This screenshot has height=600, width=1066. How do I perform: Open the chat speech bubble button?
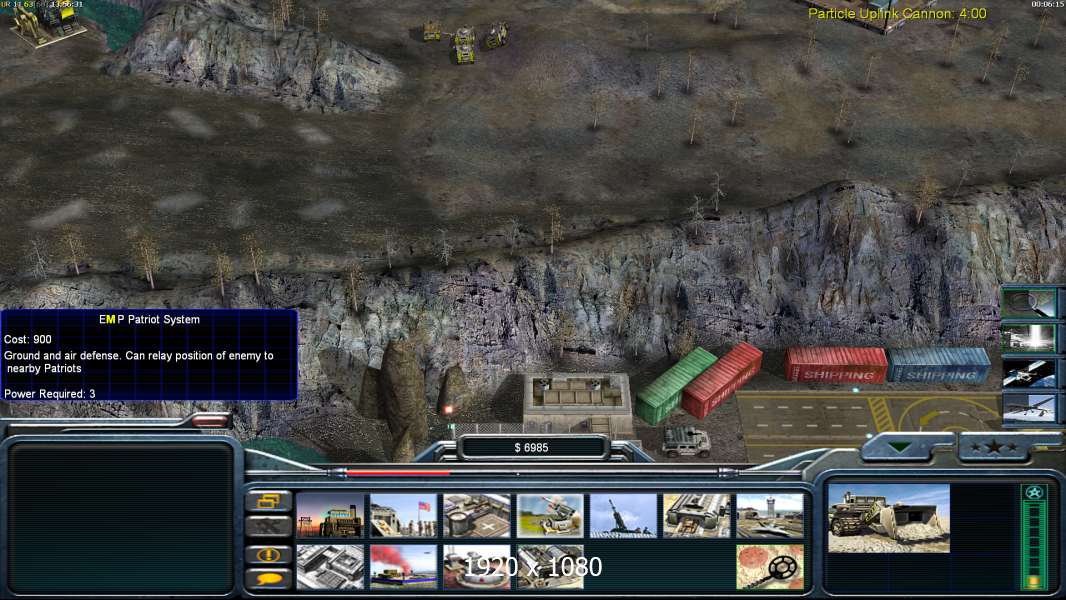(269, 579)
